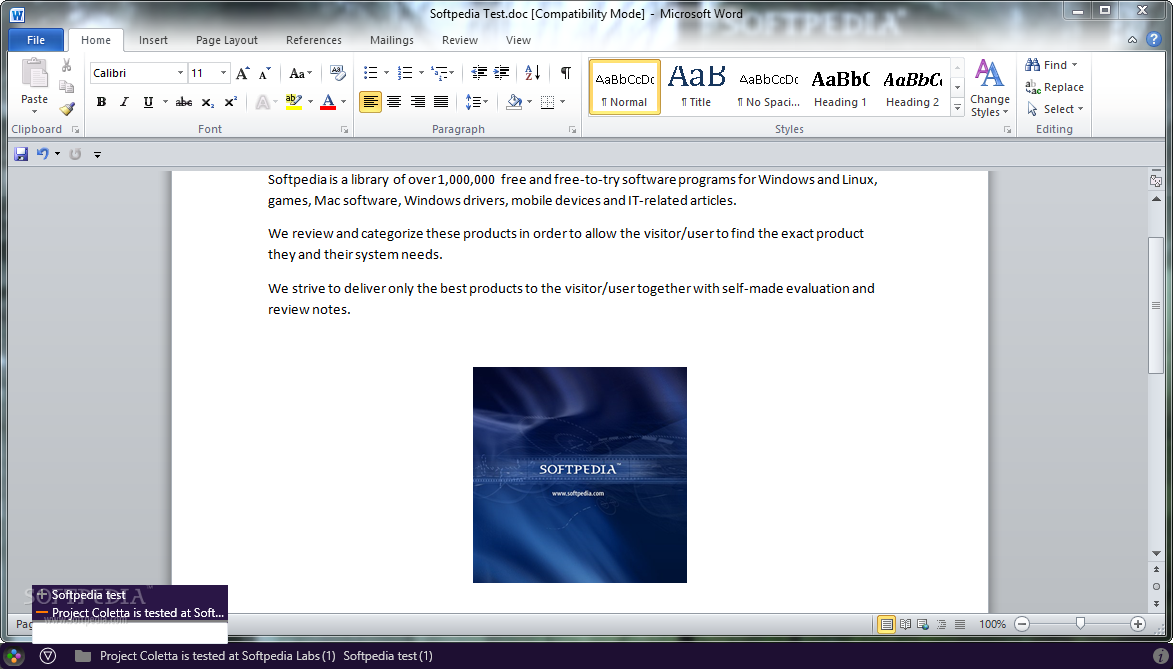Apply superscript formatting

click(x=230, y=103)
